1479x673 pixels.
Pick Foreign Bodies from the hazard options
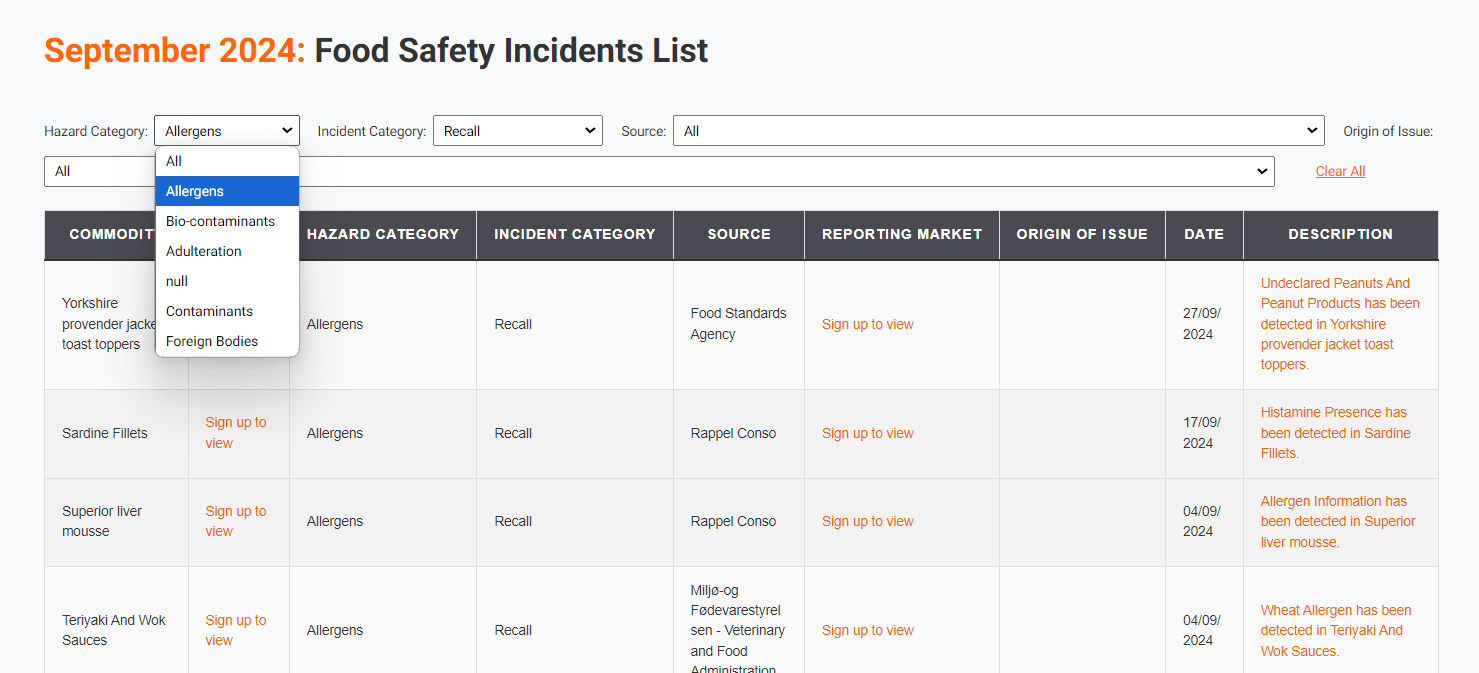(x=210, y=341)
